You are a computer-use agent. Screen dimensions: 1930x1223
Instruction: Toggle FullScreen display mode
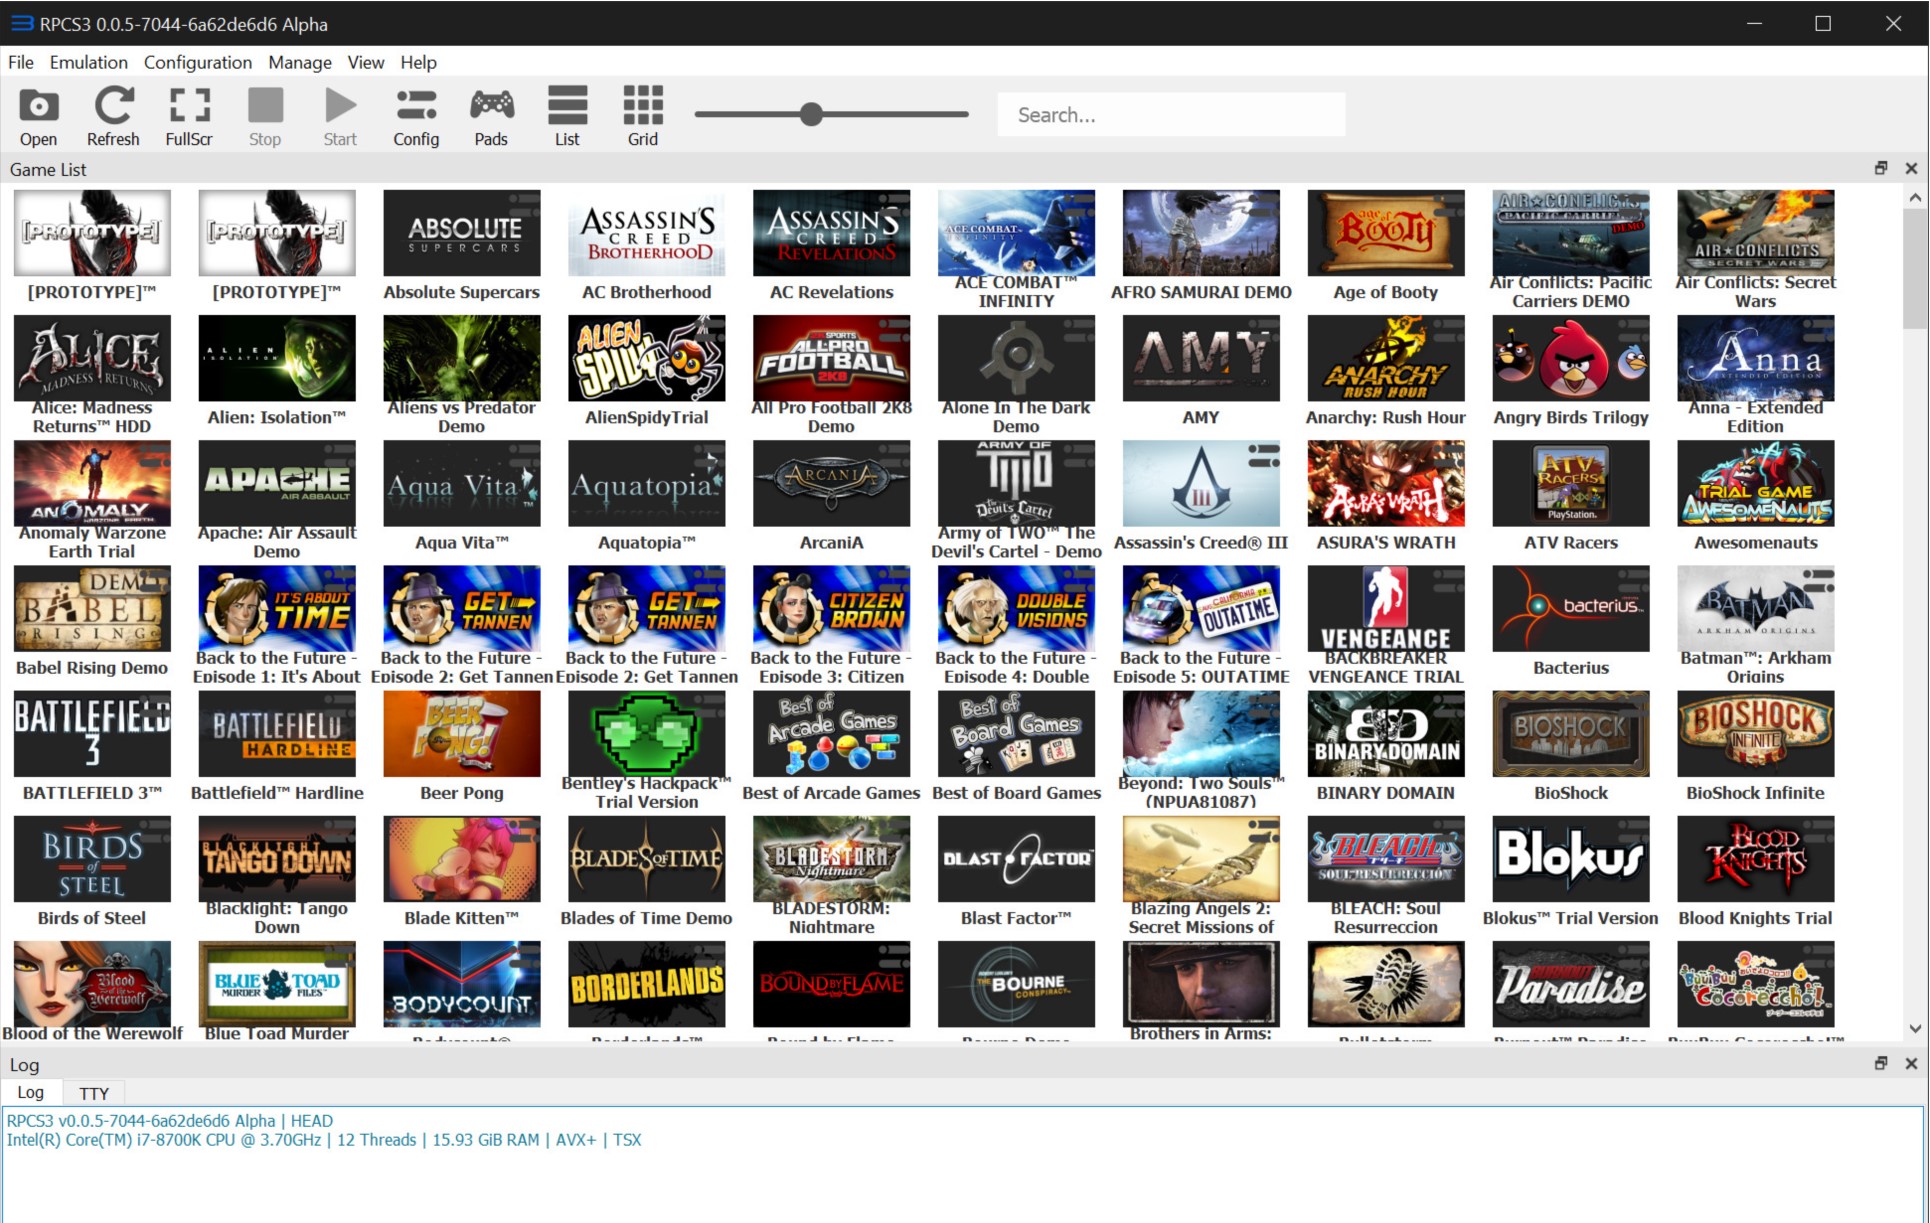[191, 113]
